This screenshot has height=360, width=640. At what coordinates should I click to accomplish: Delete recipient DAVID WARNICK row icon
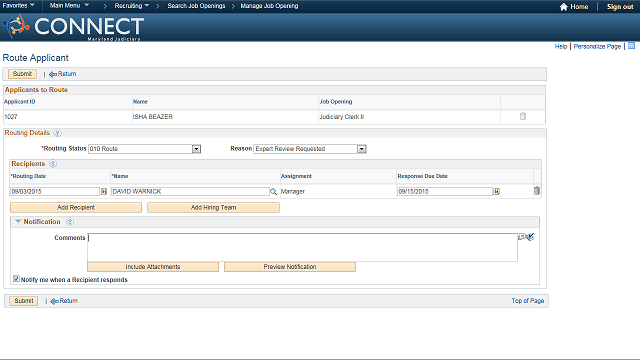(x=537, y=191)
